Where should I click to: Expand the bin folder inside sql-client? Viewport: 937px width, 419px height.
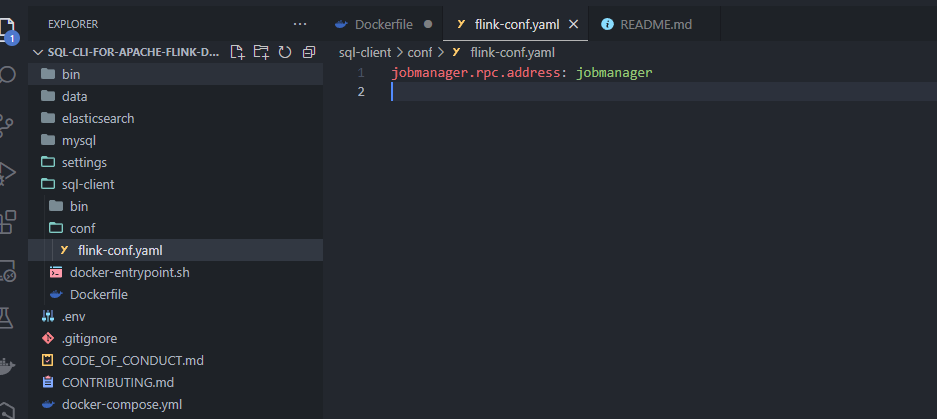click(x=175, y=206)
